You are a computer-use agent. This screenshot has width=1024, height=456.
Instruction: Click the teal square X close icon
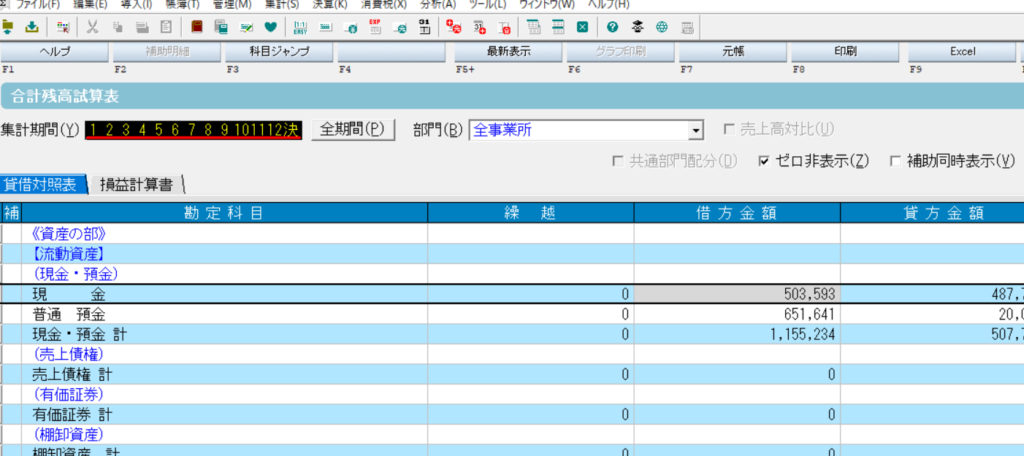coord(583,27)
